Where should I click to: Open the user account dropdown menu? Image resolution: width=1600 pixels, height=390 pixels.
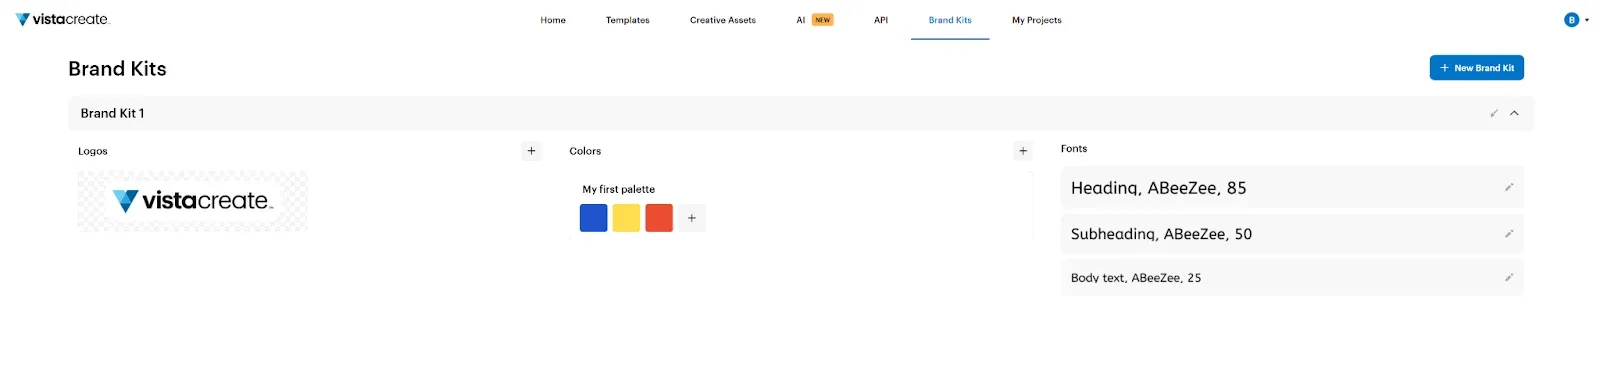pos(1576,19)
